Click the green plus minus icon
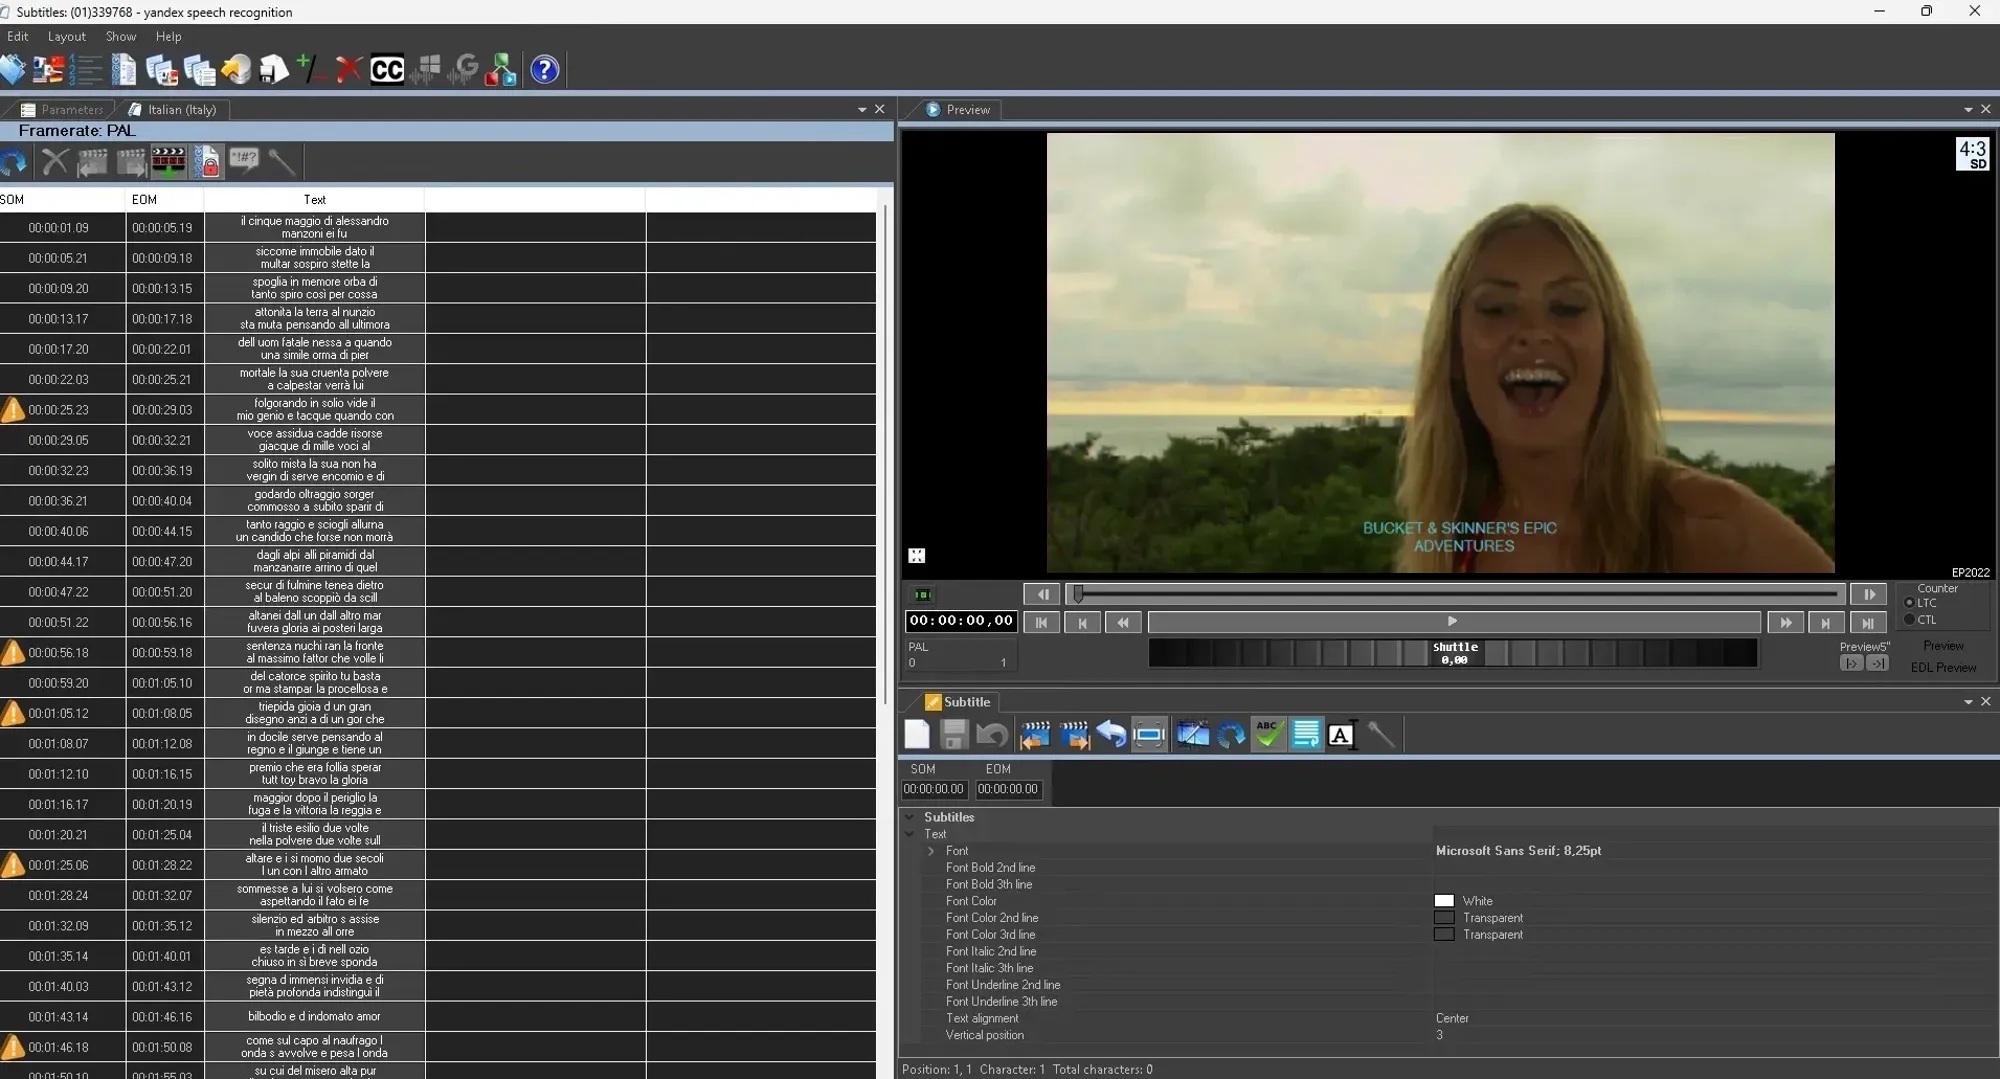This screenshot has width=2000, height=1079. pyautogui.click(x=311, y=69)
